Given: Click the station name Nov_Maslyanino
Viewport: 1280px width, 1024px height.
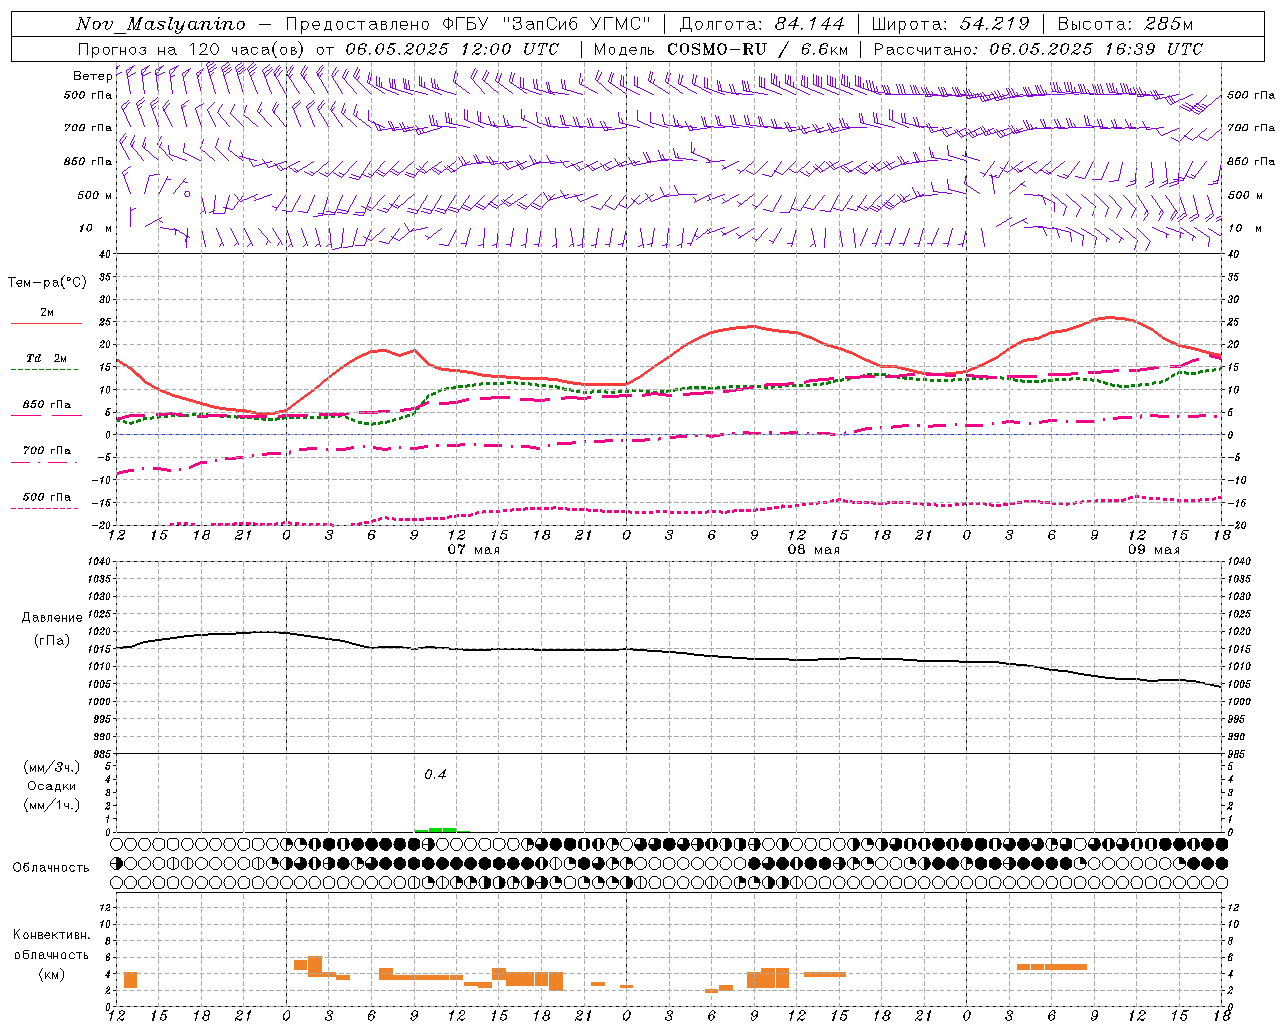Looking at the screenshot, I should (161, 24).
